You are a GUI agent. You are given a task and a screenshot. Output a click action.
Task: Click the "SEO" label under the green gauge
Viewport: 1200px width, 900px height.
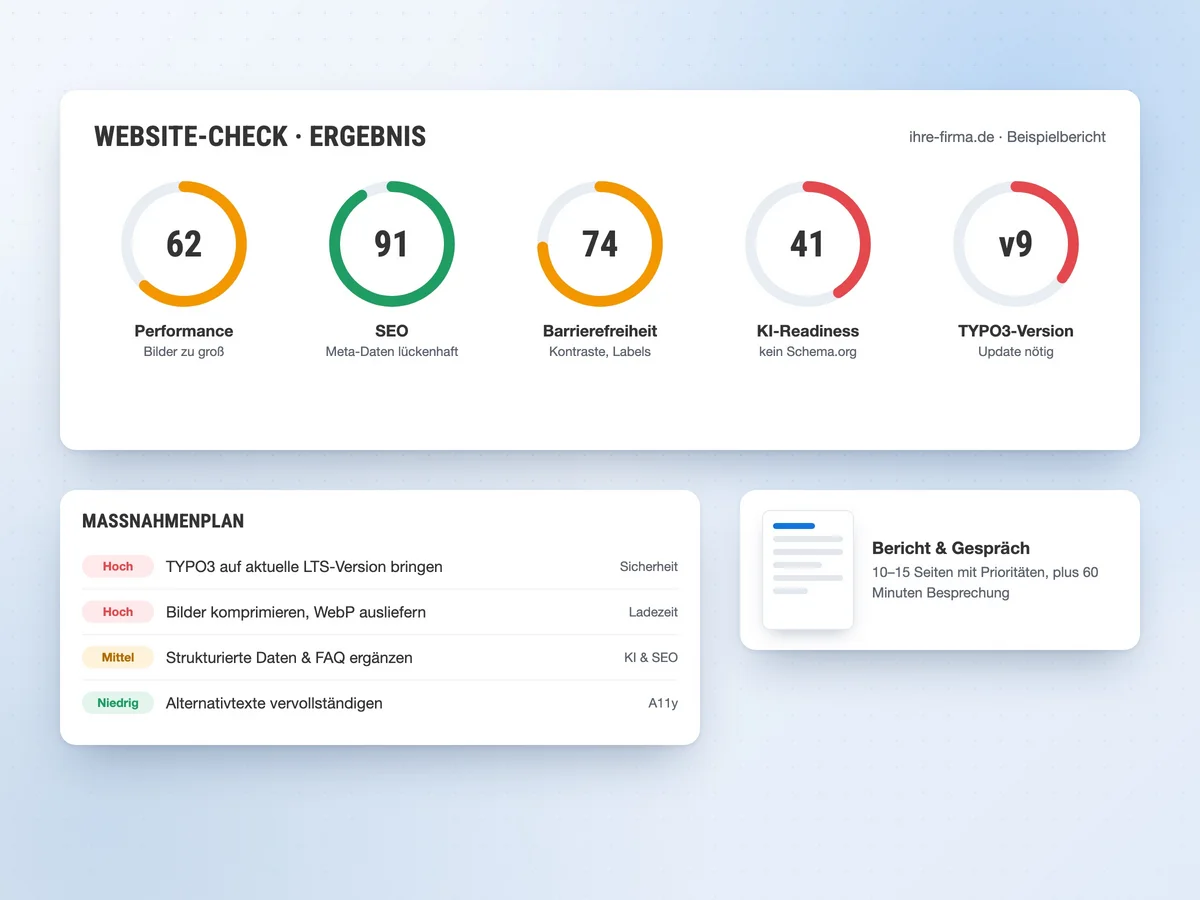point(392,331)
